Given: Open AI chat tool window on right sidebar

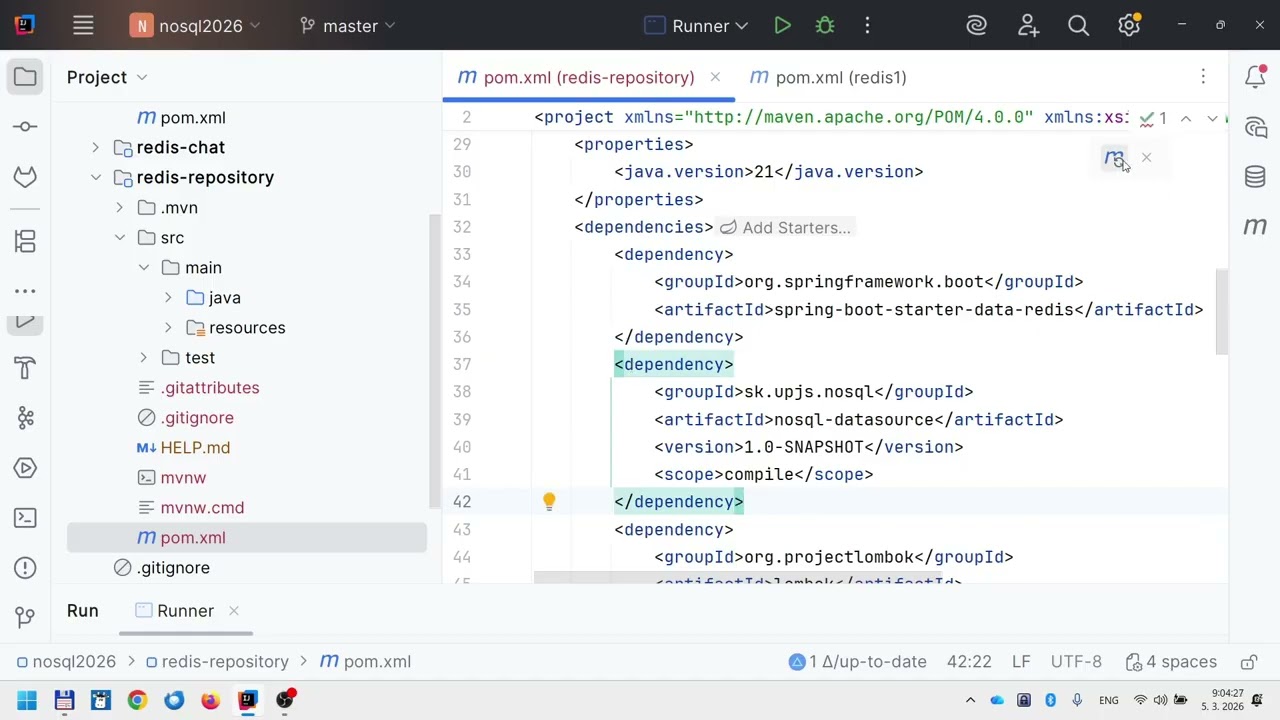Looking at the screenshot, I should click(1255, 127).
